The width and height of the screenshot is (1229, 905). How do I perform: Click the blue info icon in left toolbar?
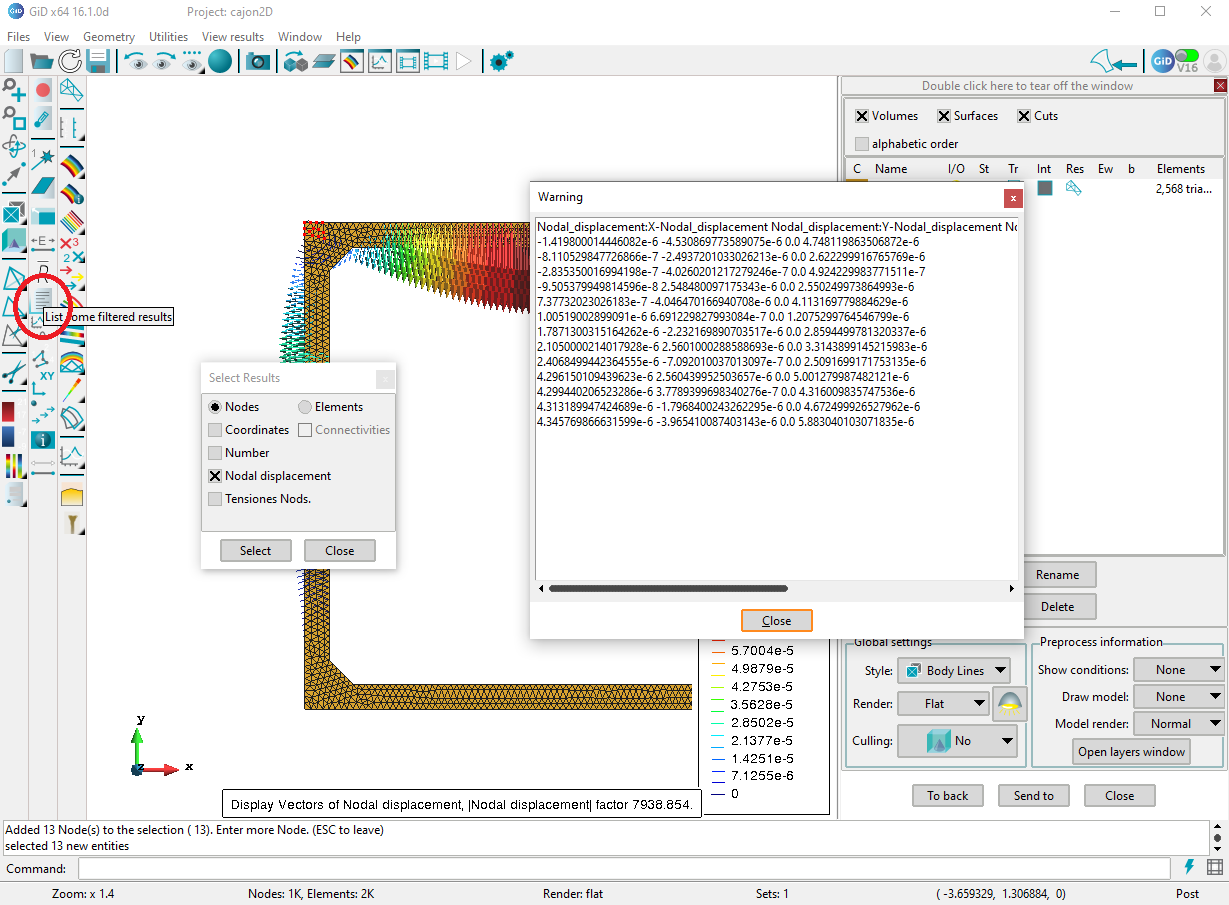[43, 439]
